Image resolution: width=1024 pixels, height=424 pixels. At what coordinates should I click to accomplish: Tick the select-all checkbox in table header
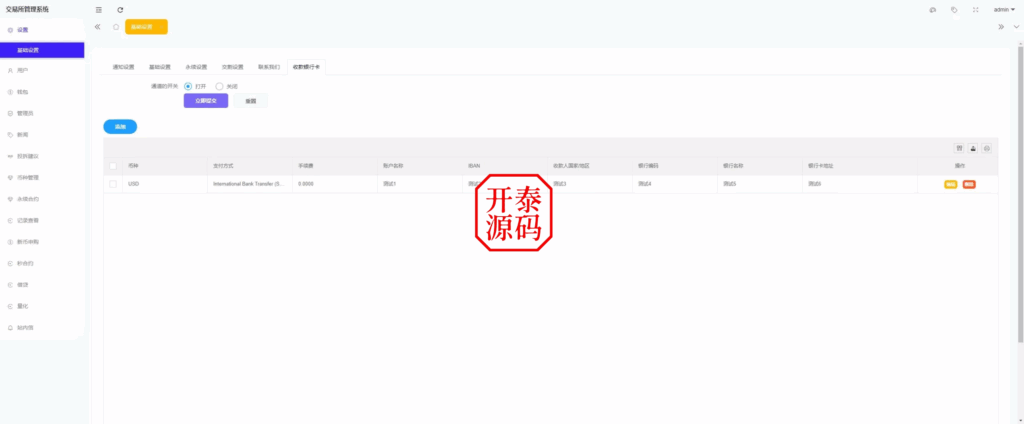coord(113,165)
